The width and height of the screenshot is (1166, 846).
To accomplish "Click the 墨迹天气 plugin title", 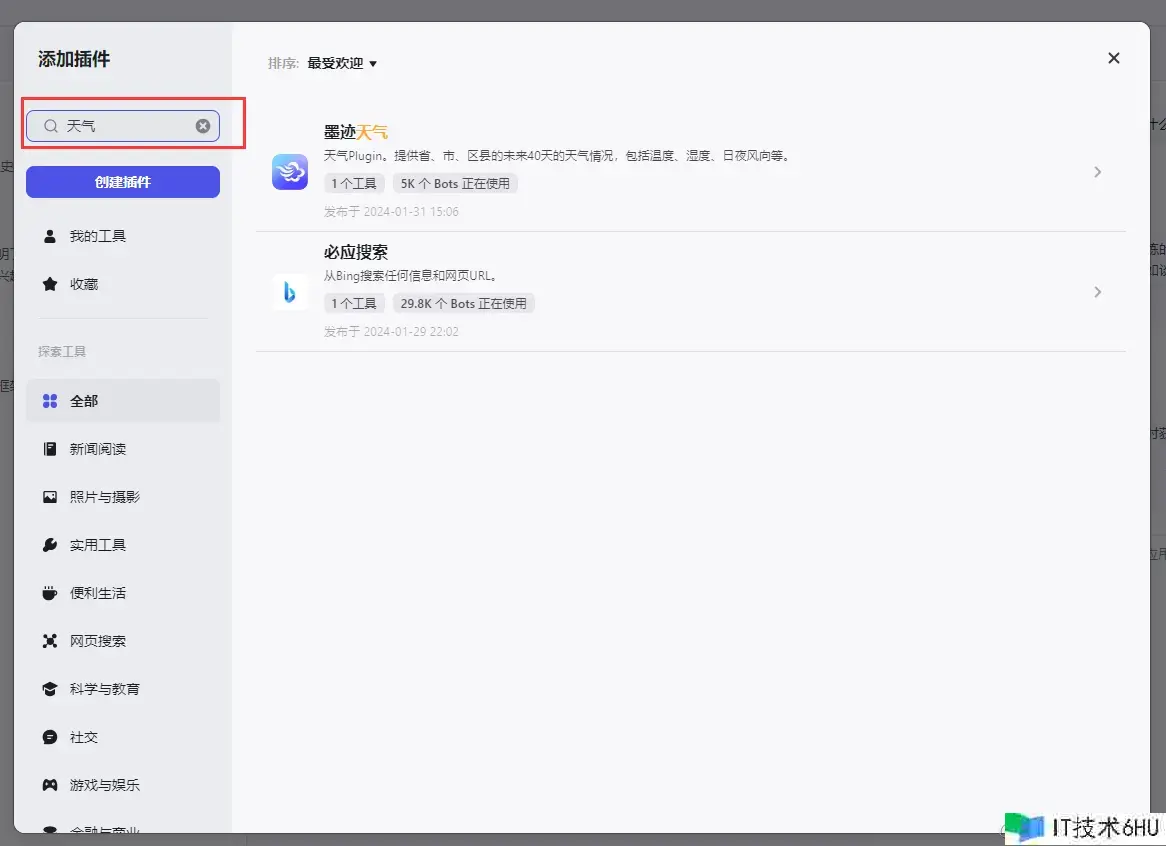I will tap(355, 132).
